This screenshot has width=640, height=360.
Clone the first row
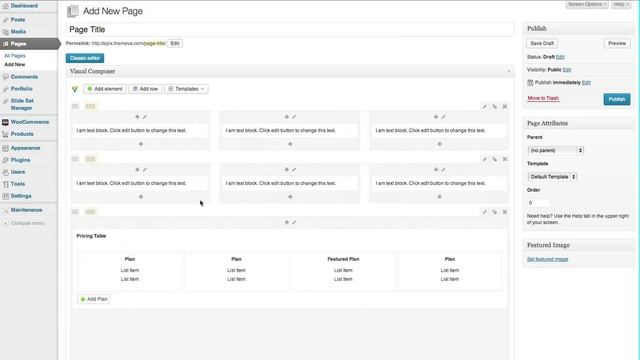tap(495, 107)
